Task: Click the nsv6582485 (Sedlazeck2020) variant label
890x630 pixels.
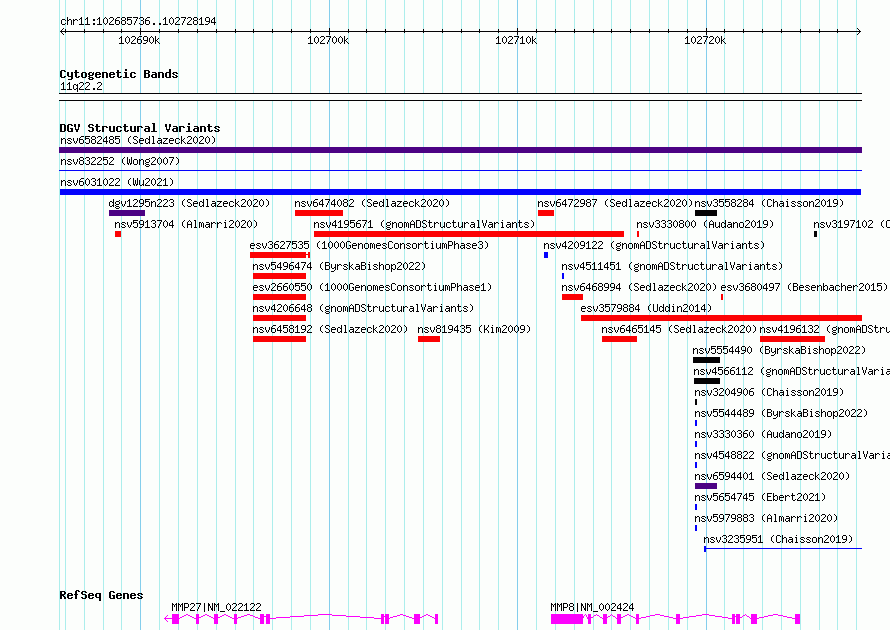Action: [x=138, y=140]
